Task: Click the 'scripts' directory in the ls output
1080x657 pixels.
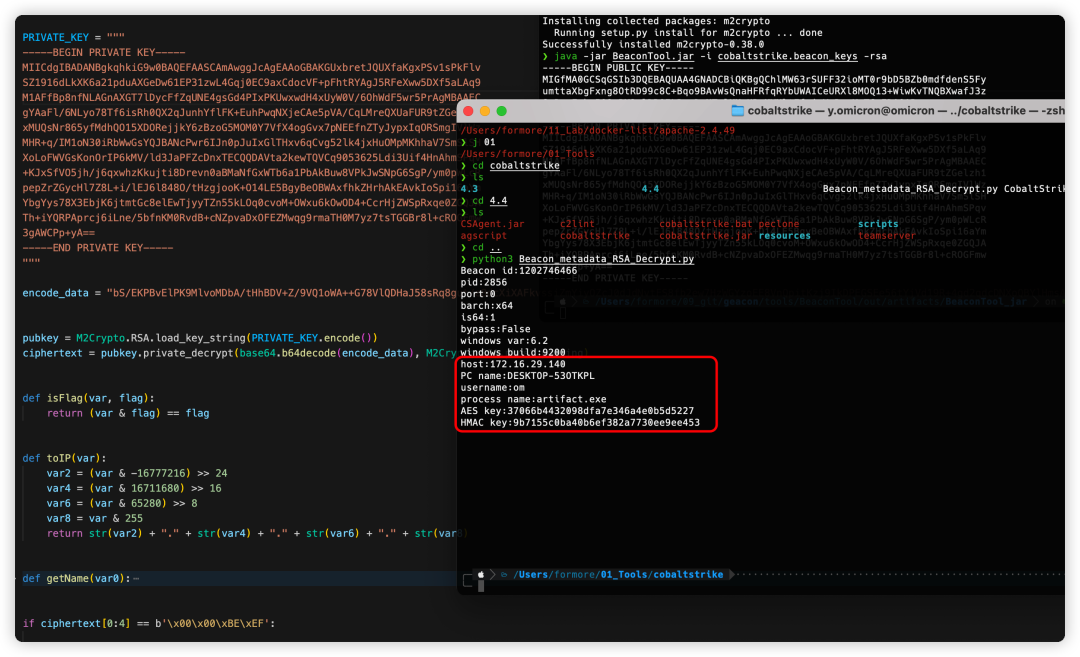Action: [878, 224]
